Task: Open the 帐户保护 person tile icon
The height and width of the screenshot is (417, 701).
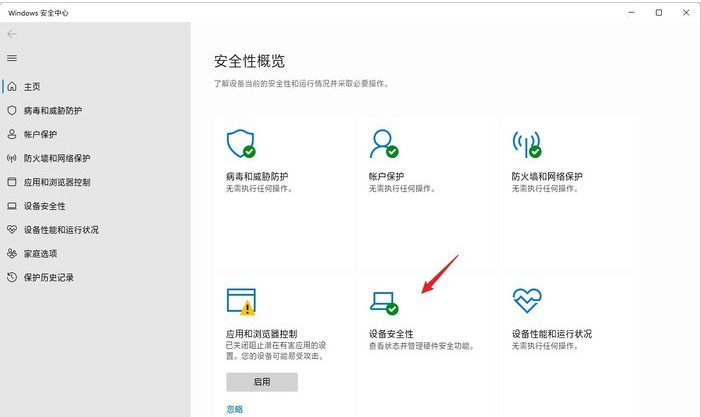Action: click(384, 143)
